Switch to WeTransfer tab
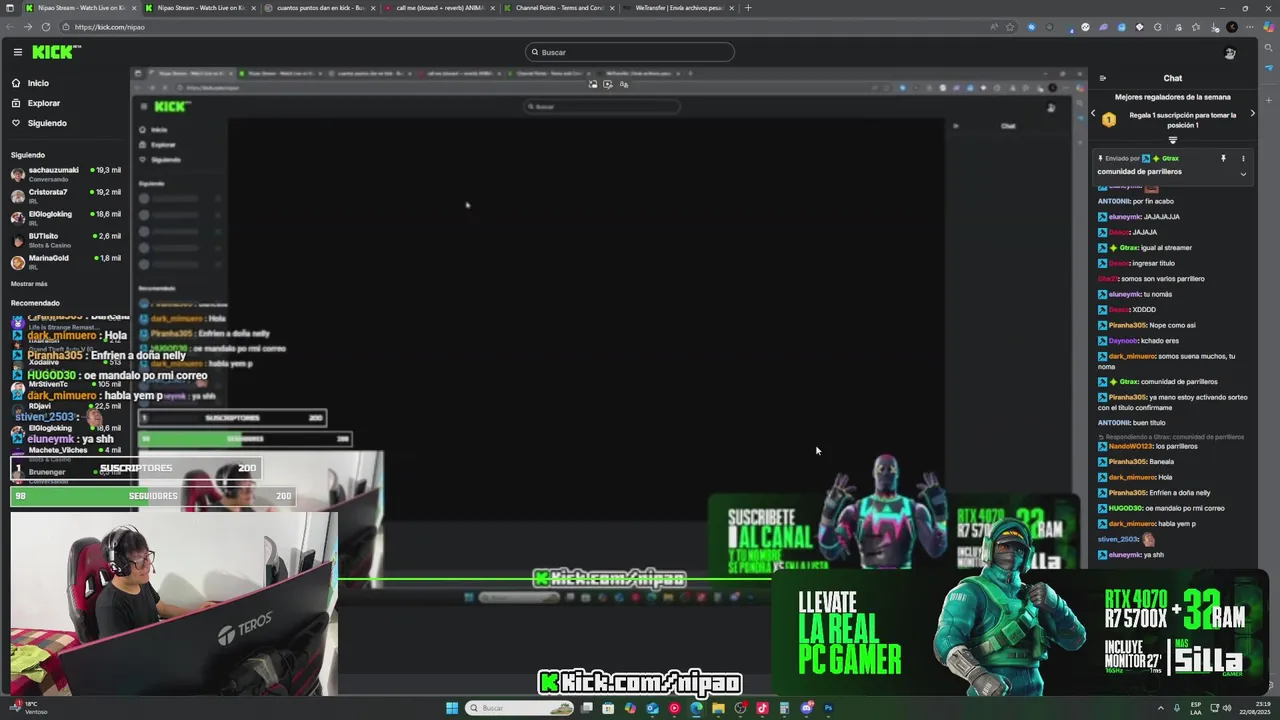Image resolution: width=1280 pixels, height=720 pixels. click(x=678, y=8)
